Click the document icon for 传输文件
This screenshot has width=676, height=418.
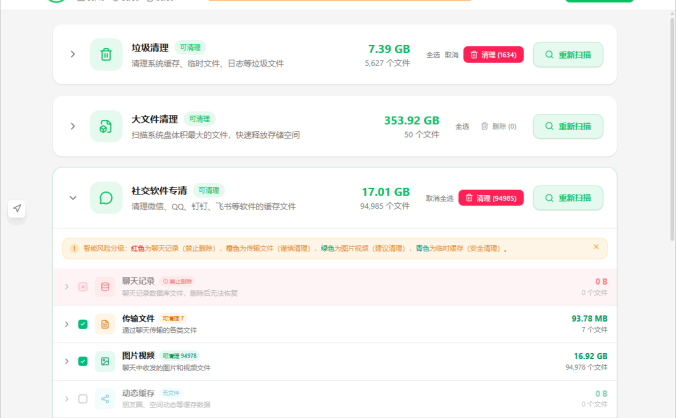point(105,324)
